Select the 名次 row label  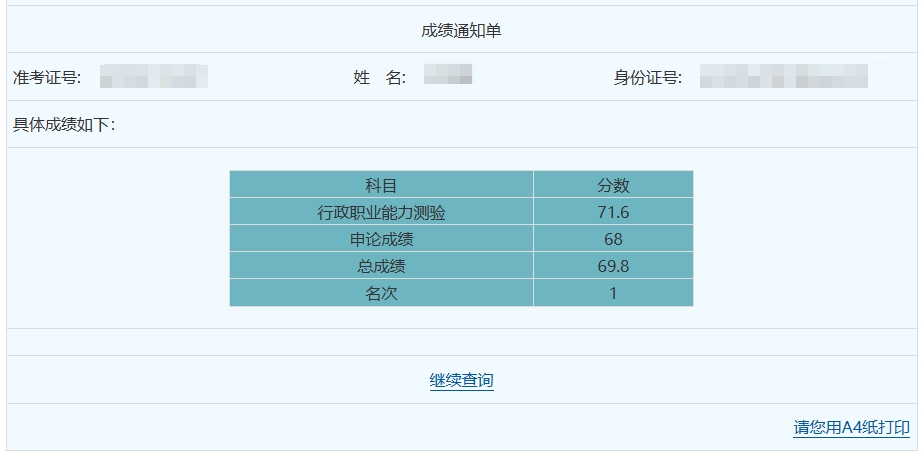(381, 293)
